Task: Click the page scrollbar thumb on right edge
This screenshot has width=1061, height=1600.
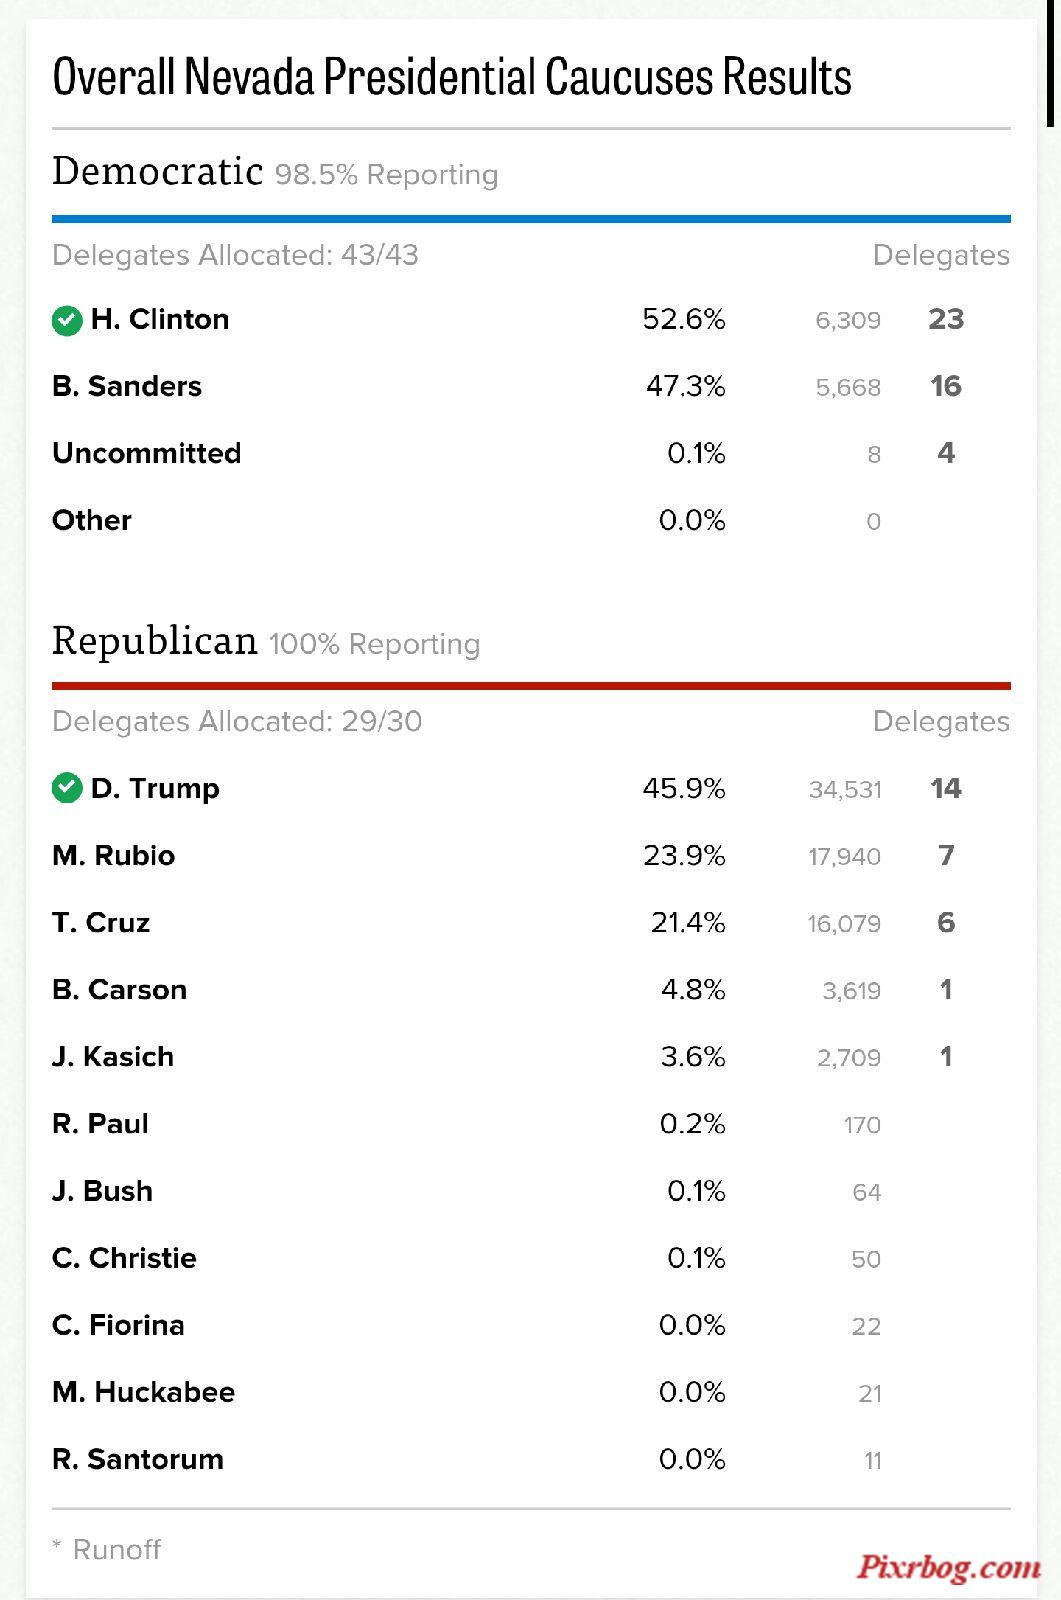Action: click(1051, 62)
